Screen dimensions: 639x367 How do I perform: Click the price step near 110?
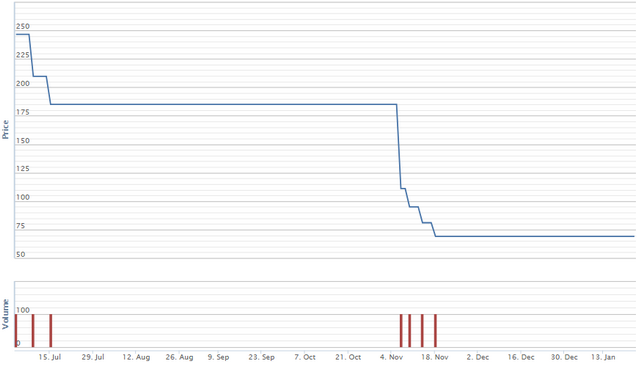(403, 188)
